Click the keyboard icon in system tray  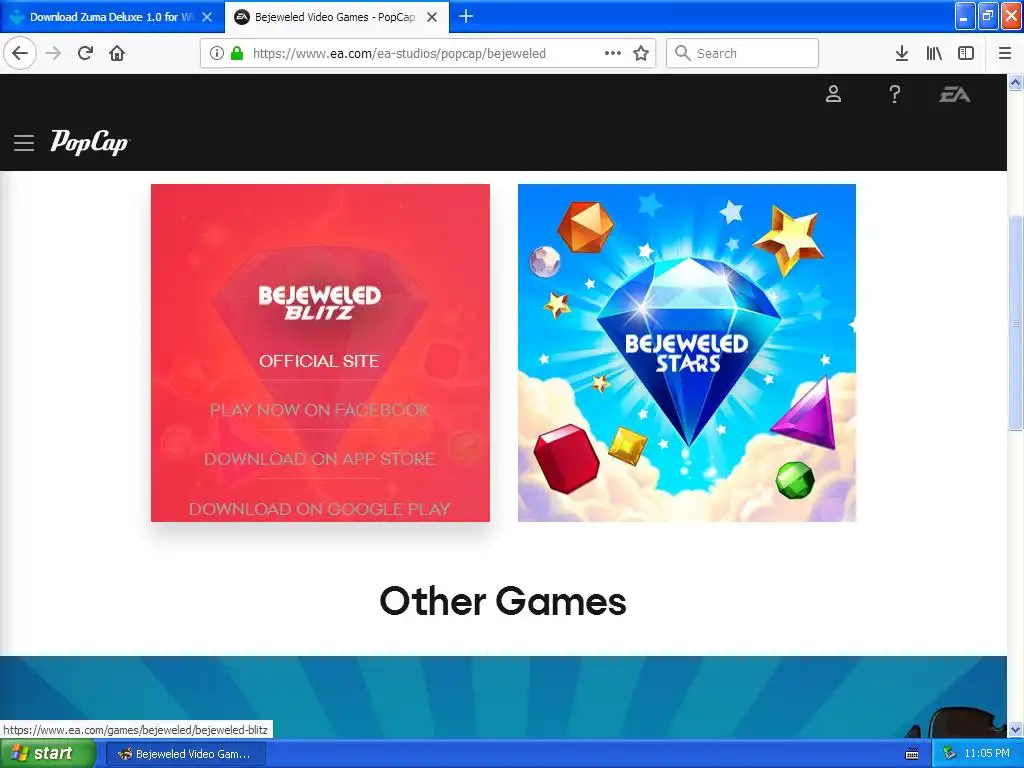(912, 754)
